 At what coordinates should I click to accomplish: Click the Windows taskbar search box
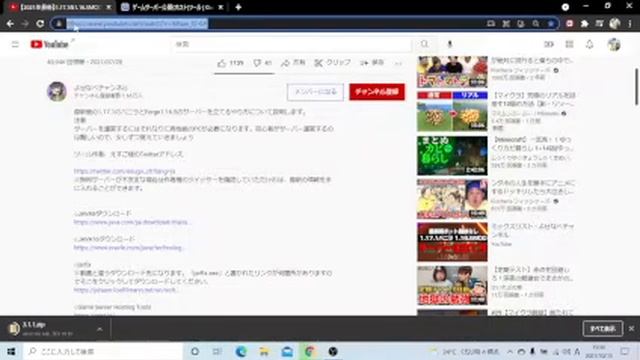tap(103, 351)
